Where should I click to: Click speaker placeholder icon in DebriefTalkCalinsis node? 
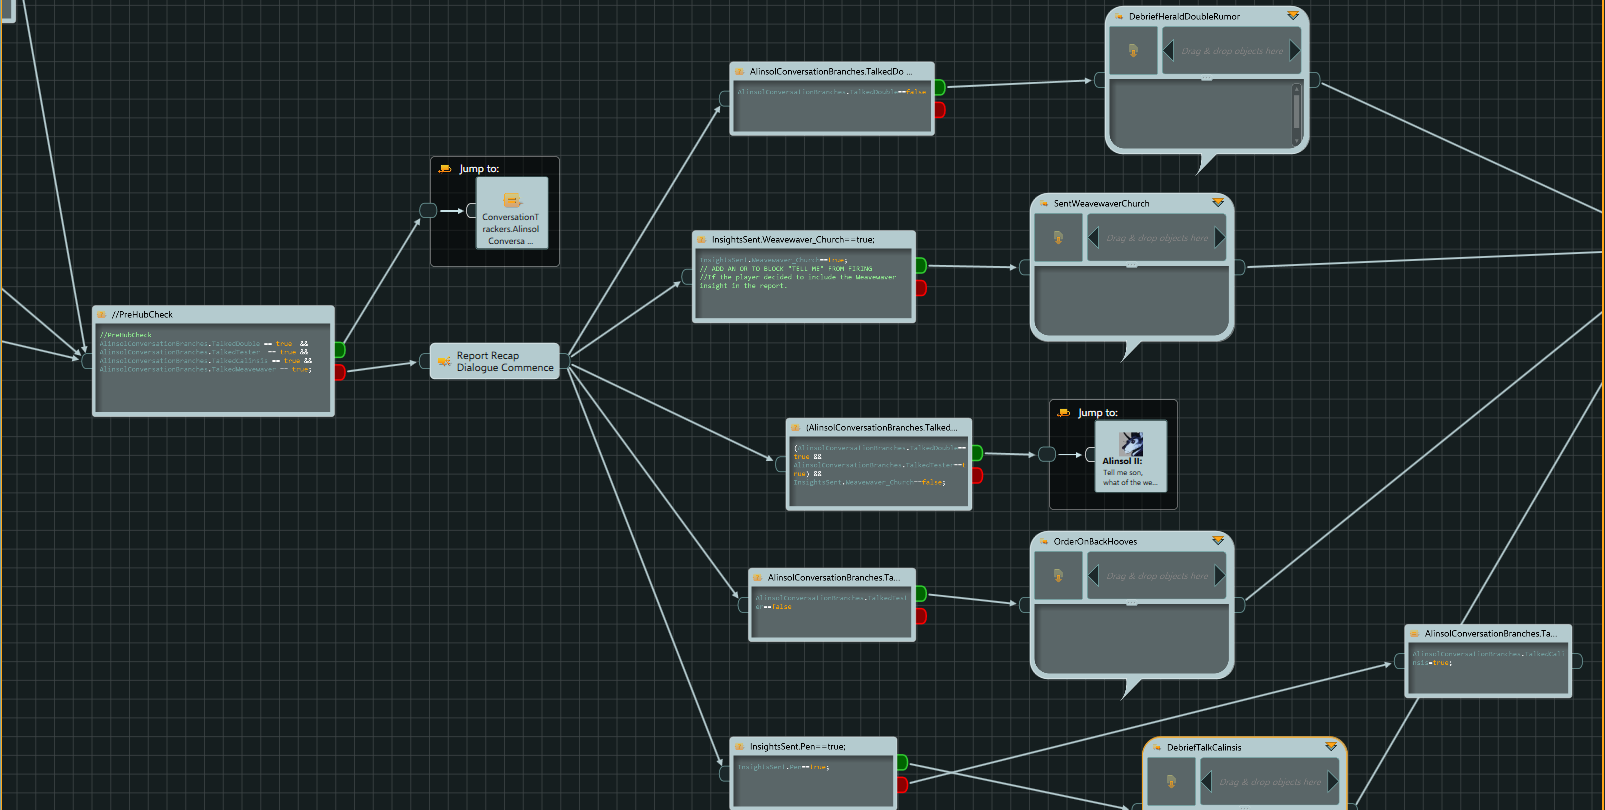pyautogui.click(x=1171, y=782)
